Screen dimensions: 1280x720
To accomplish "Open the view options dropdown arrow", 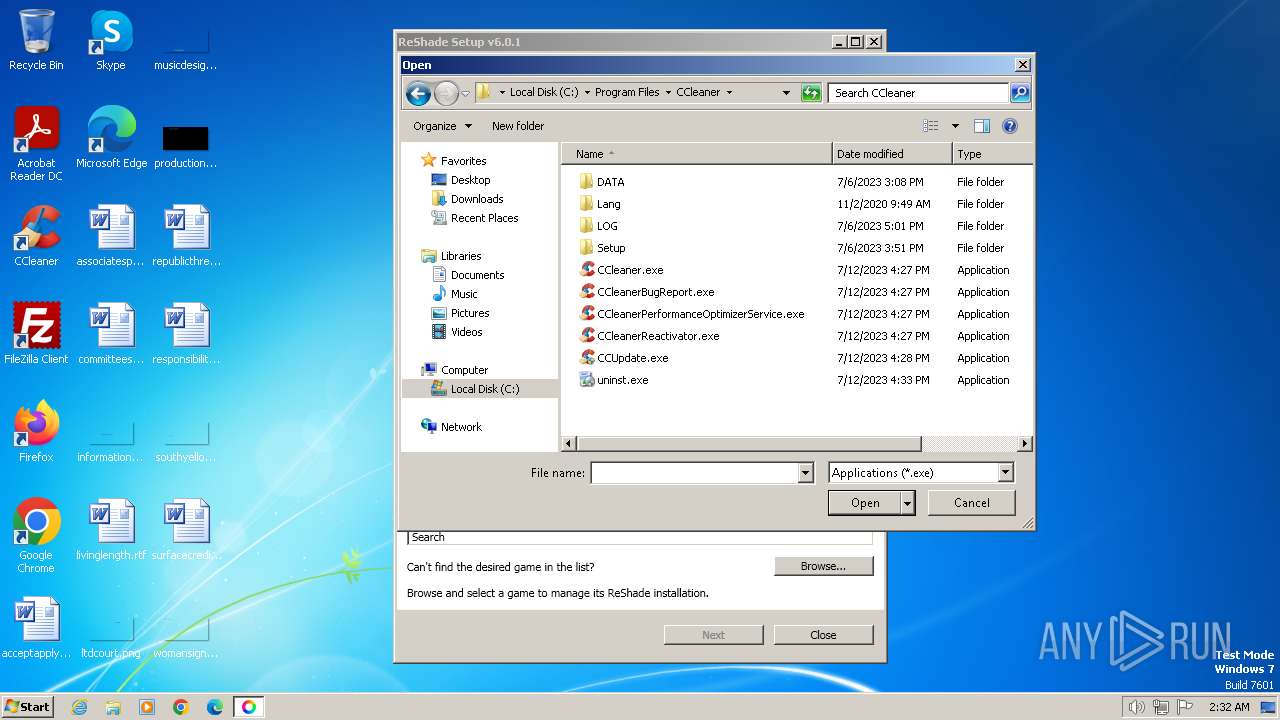I will point(955,126).
